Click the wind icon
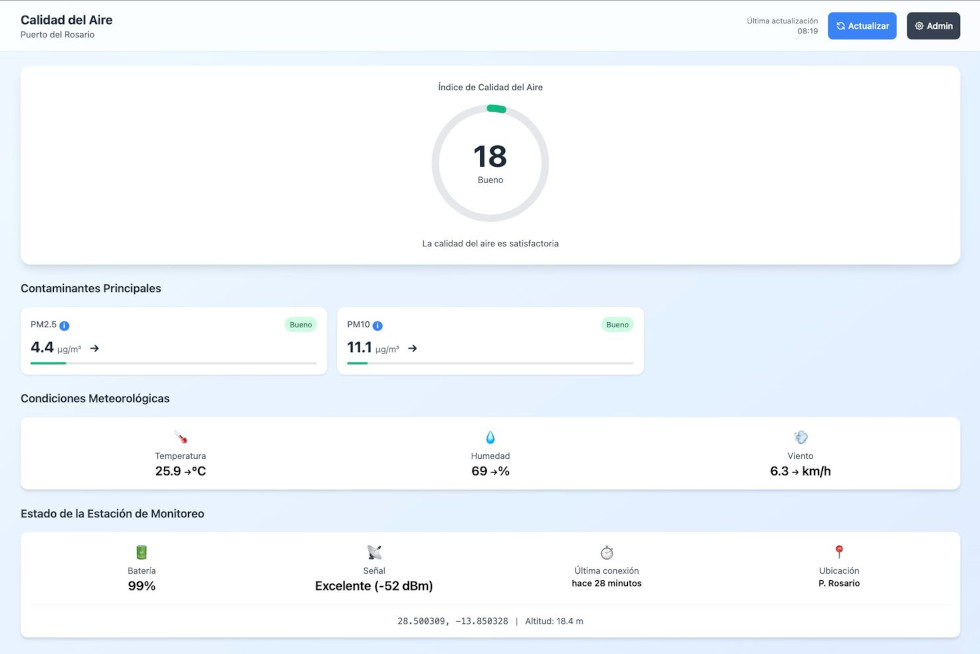Viewport: 980px width, 654px height. pos(800,437)
